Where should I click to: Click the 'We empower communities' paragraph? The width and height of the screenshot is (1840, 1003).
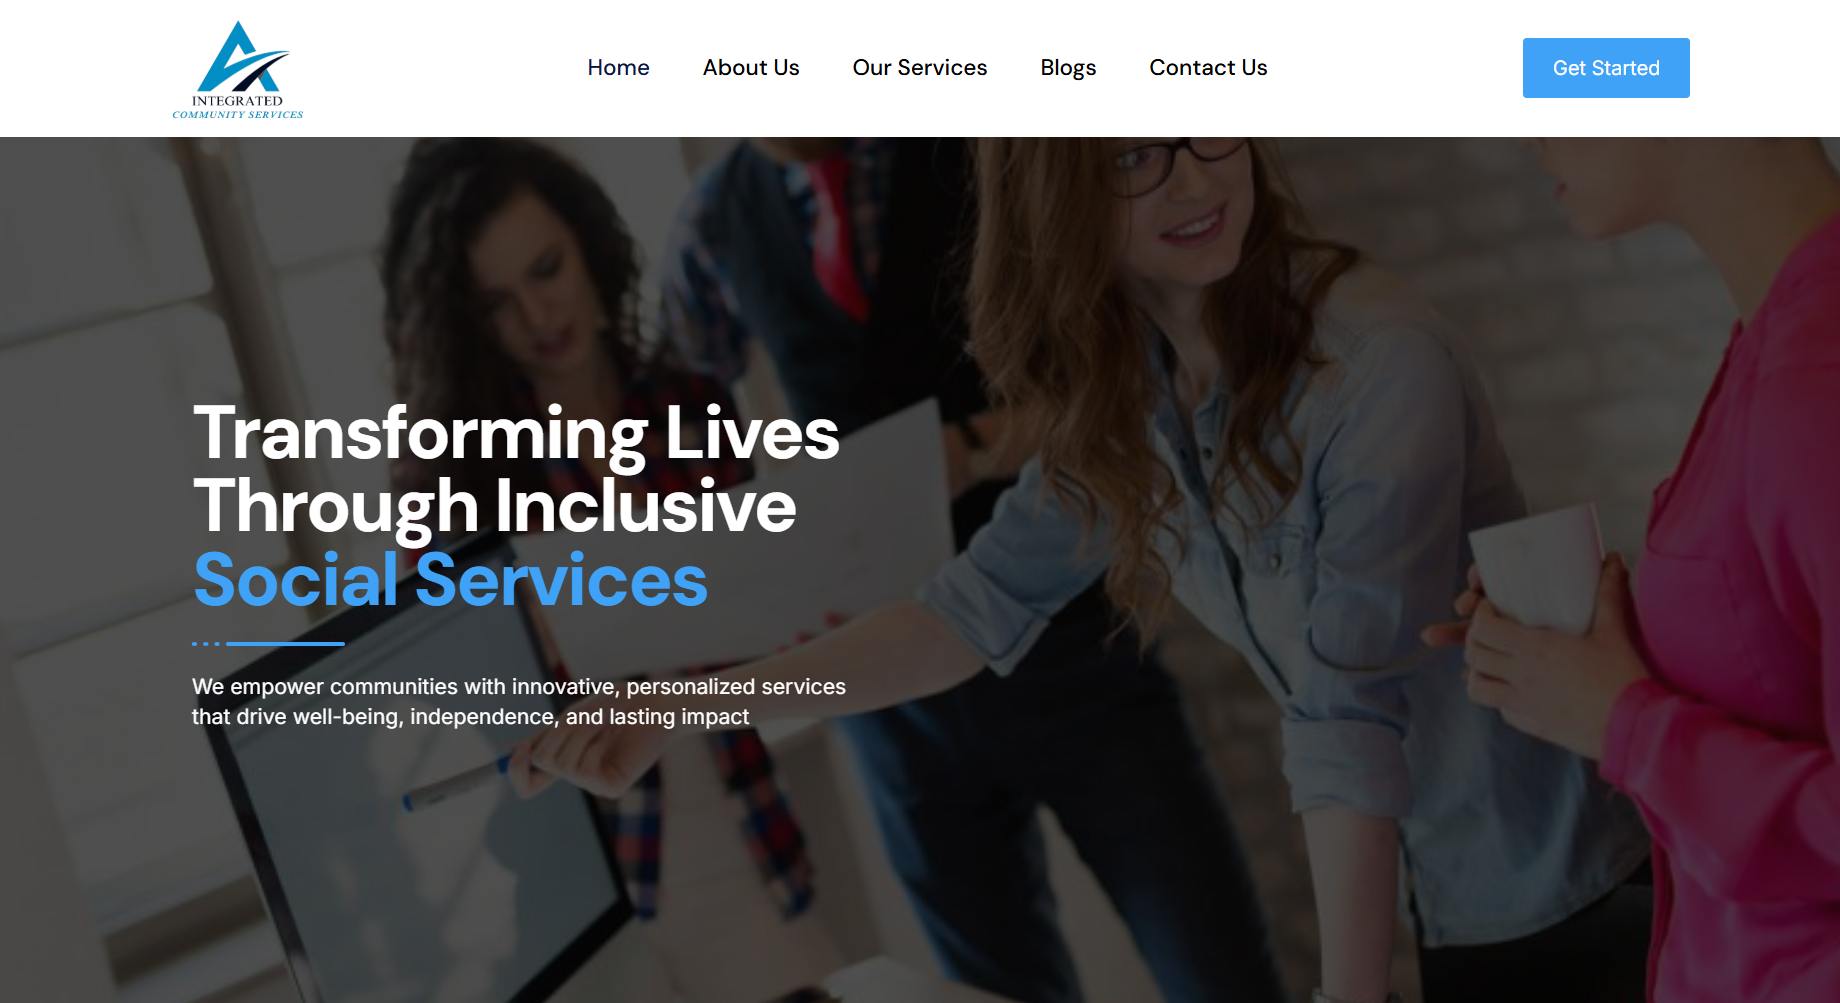519,702
